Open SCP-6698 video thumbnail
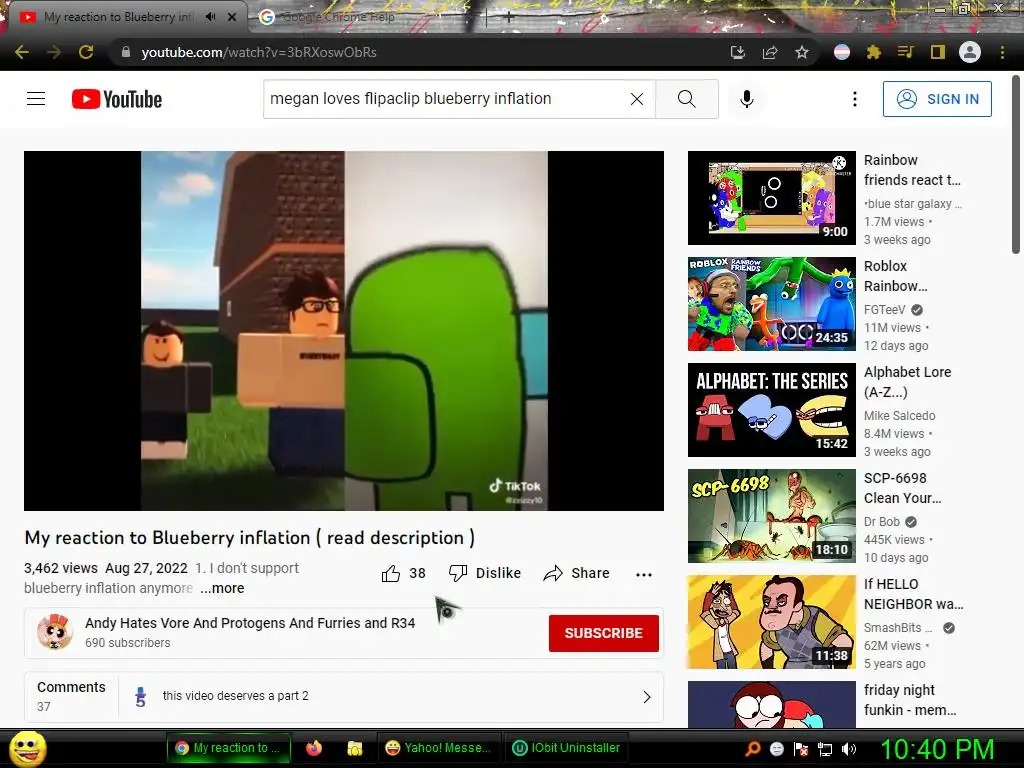 click(771, 515)
